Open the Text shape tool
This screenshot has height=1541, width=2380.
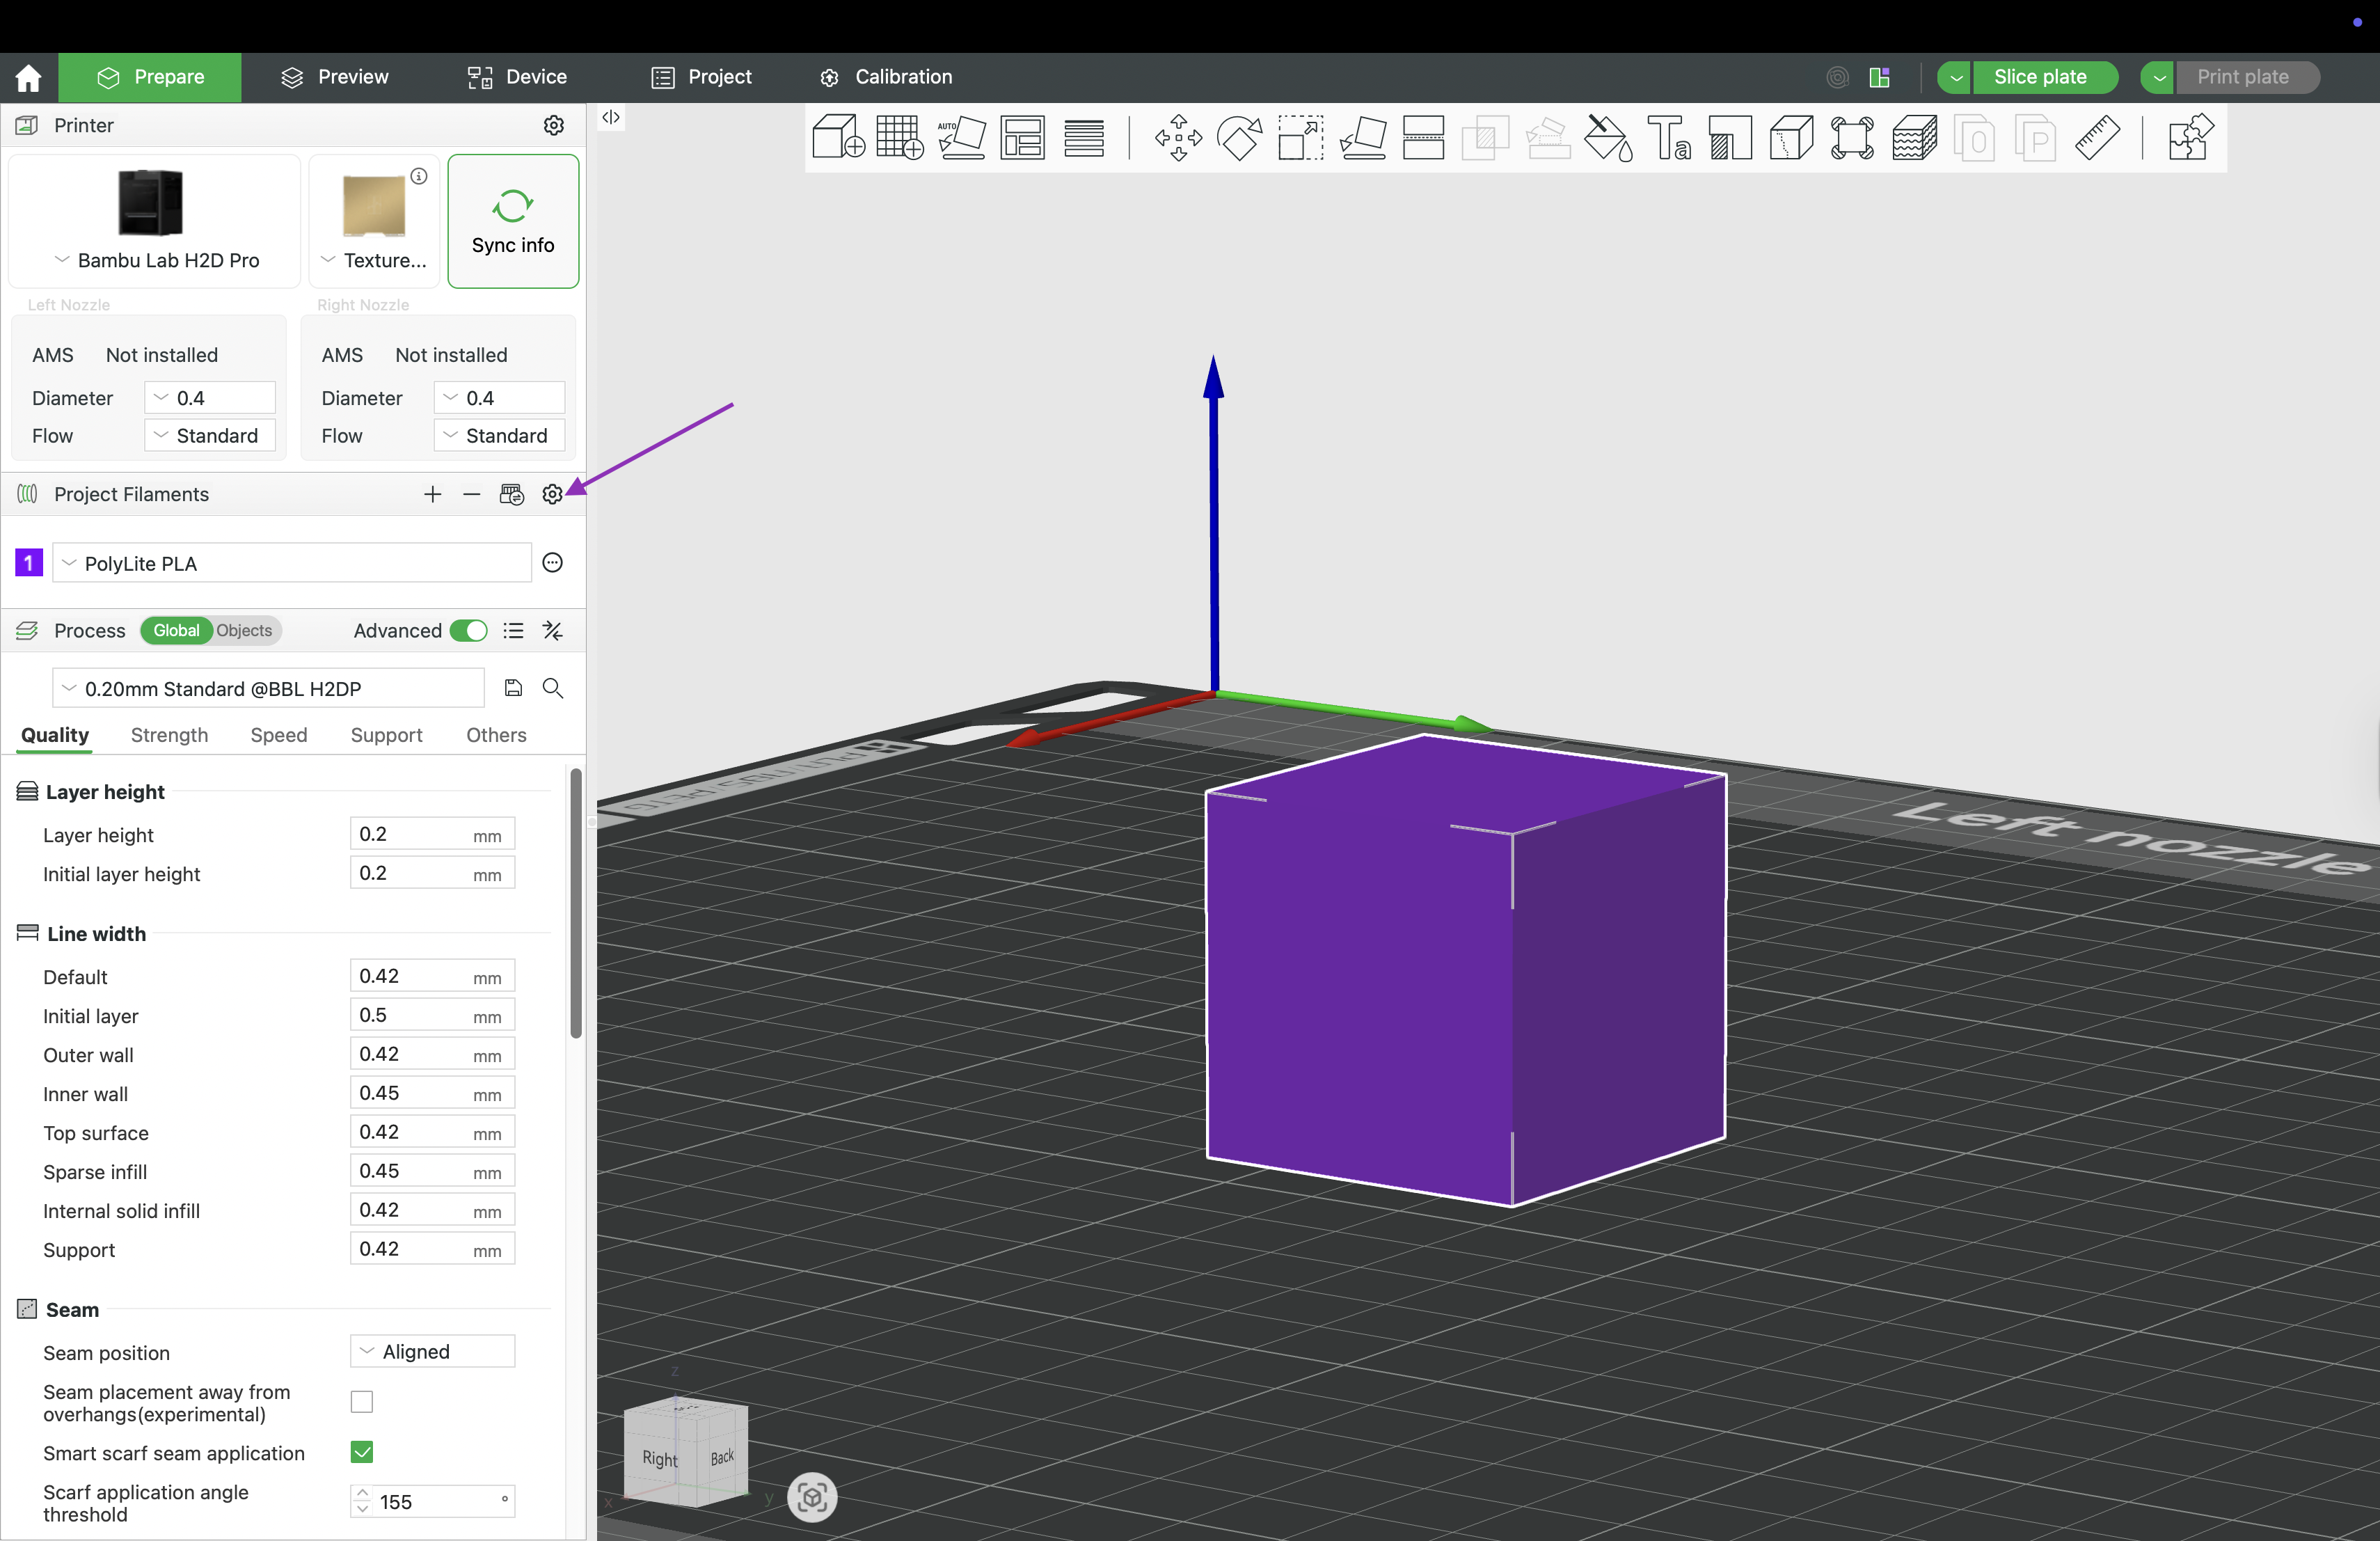click(x=1669, y=138)
